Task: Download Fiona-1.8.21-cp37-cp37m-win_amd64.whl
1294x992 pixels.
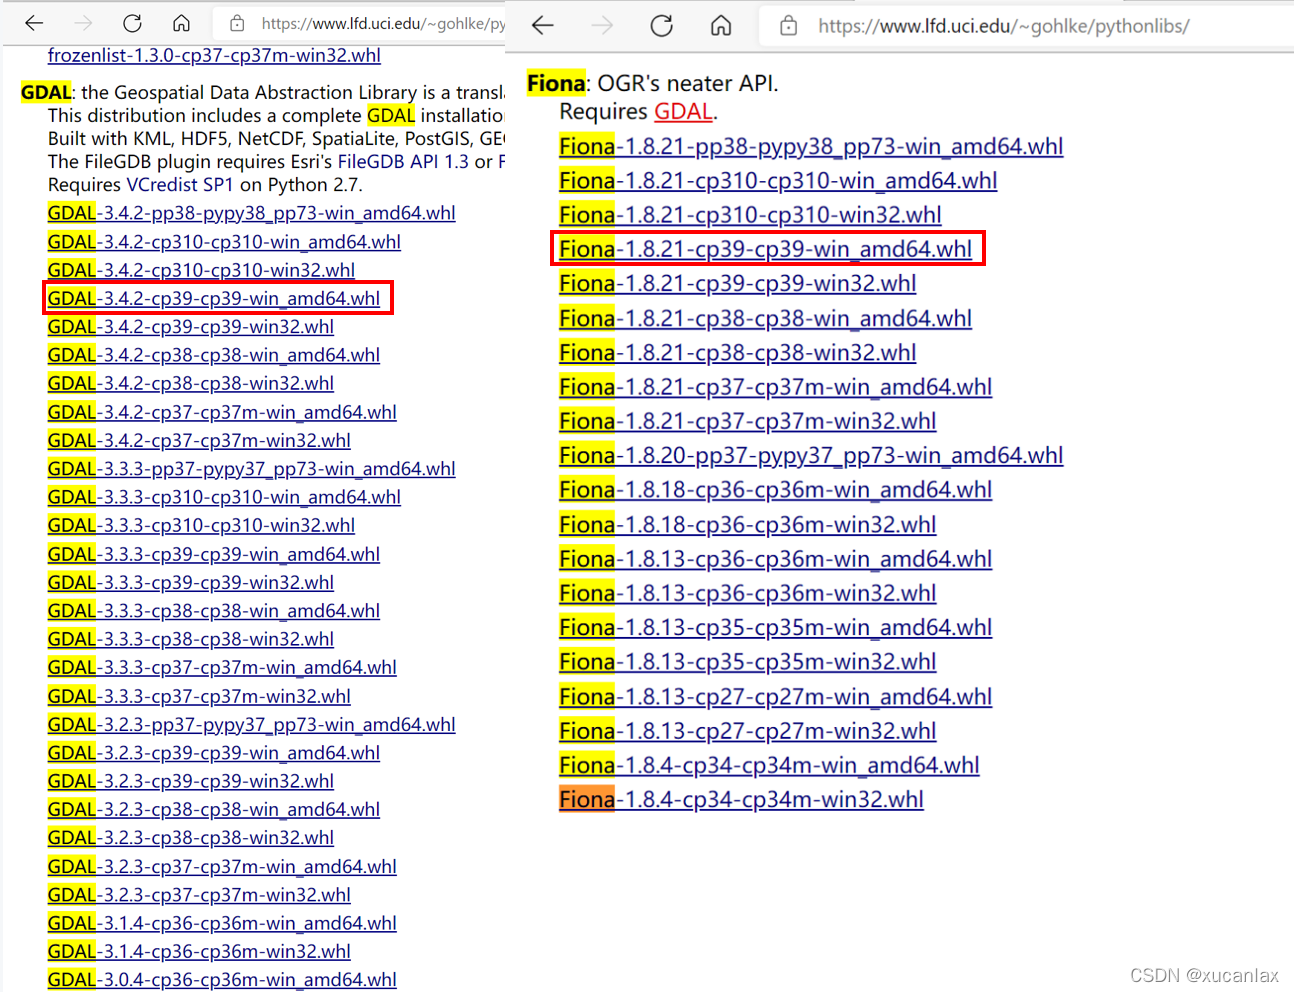Action: click(775, 387)
